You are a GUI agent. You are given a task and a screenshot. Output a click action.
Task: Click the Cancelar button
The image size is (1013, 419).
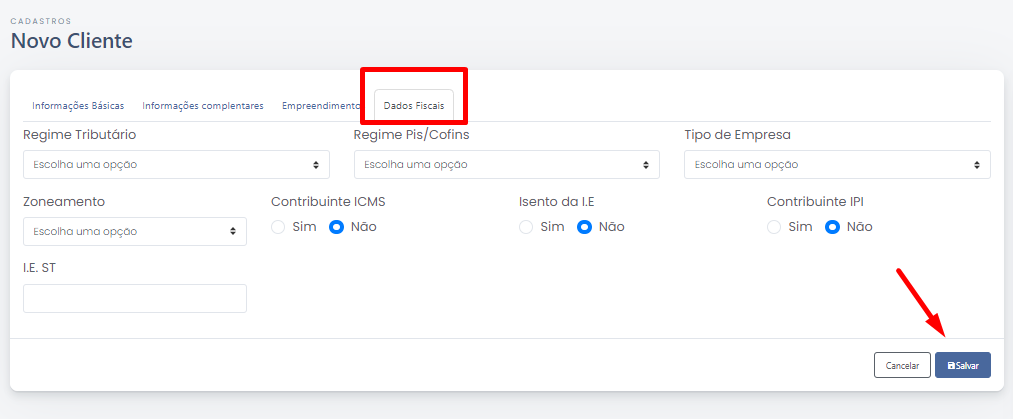(x=902, y=365)
